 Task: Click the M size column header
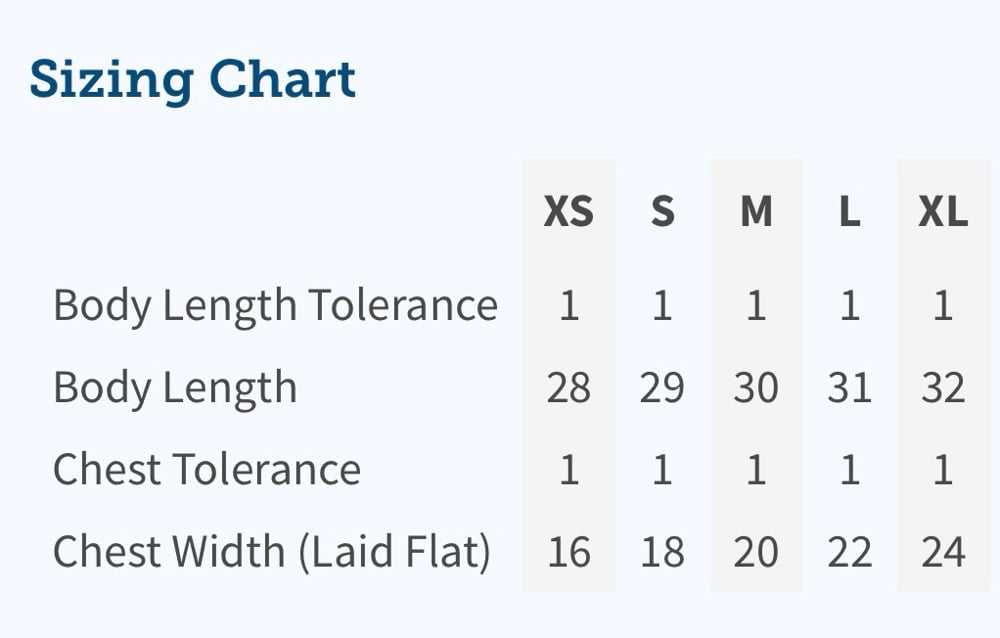point(756,212)
